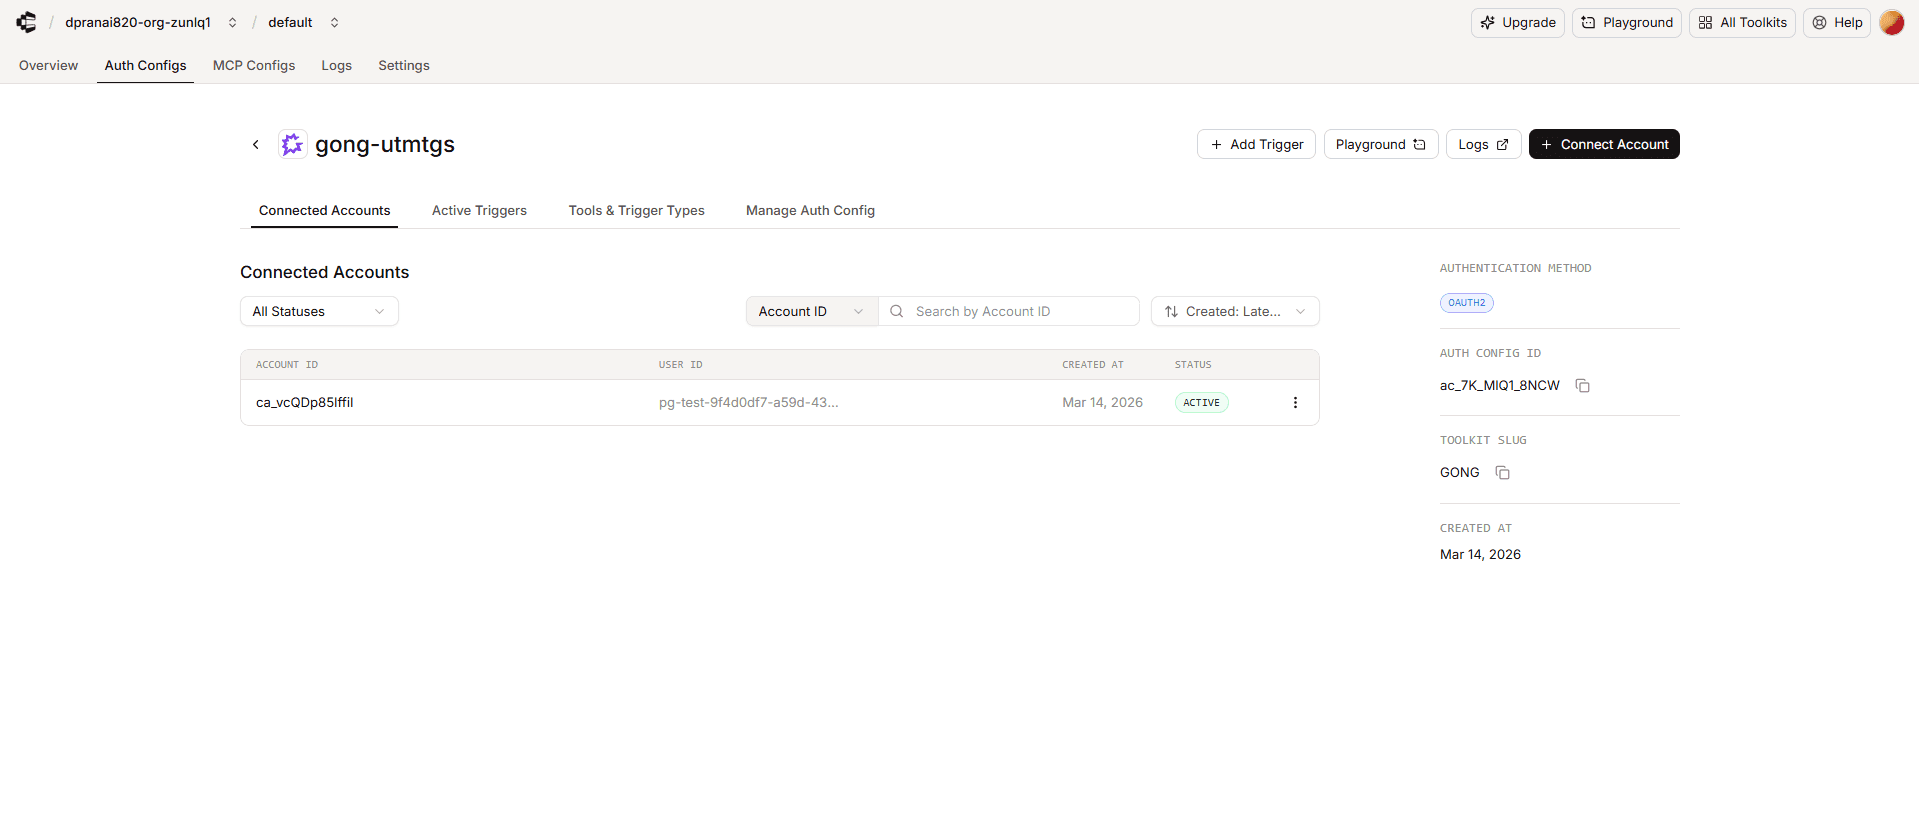Viewport: 1919px width, 825px height.
Task: Switch to Active Triggers tab
Action: [479, 211]
